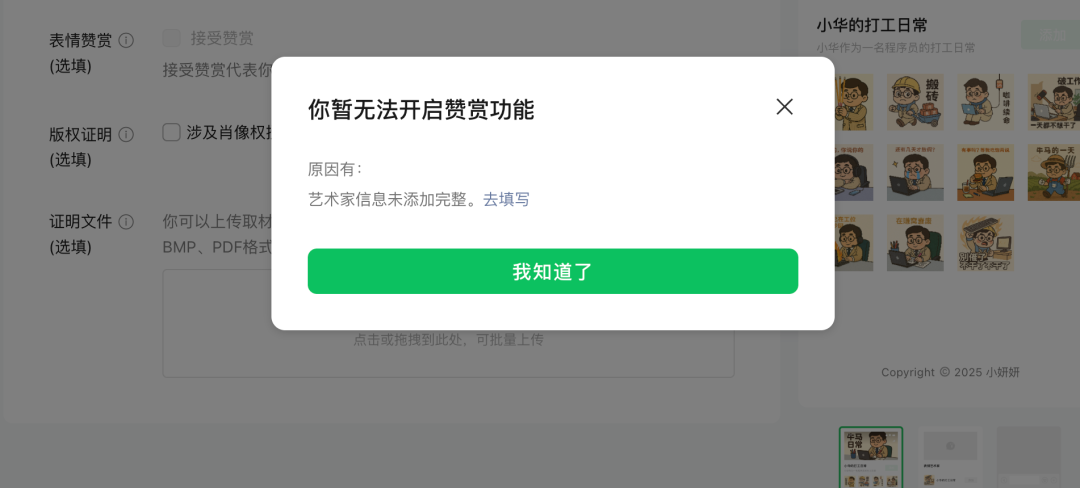Select the hammer-smashing laptop sticker
Viewport: 1080px width, 488px height.
point(1054,103)
